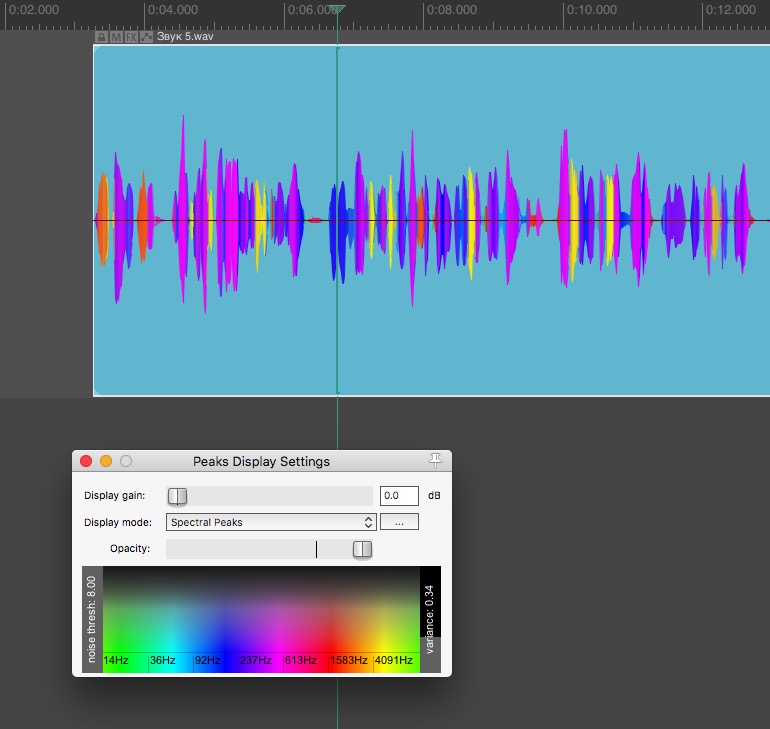This screenshot has height=729, width=770.
Task: Mute the Звук 5.wav item
Action: pos(116,37)
